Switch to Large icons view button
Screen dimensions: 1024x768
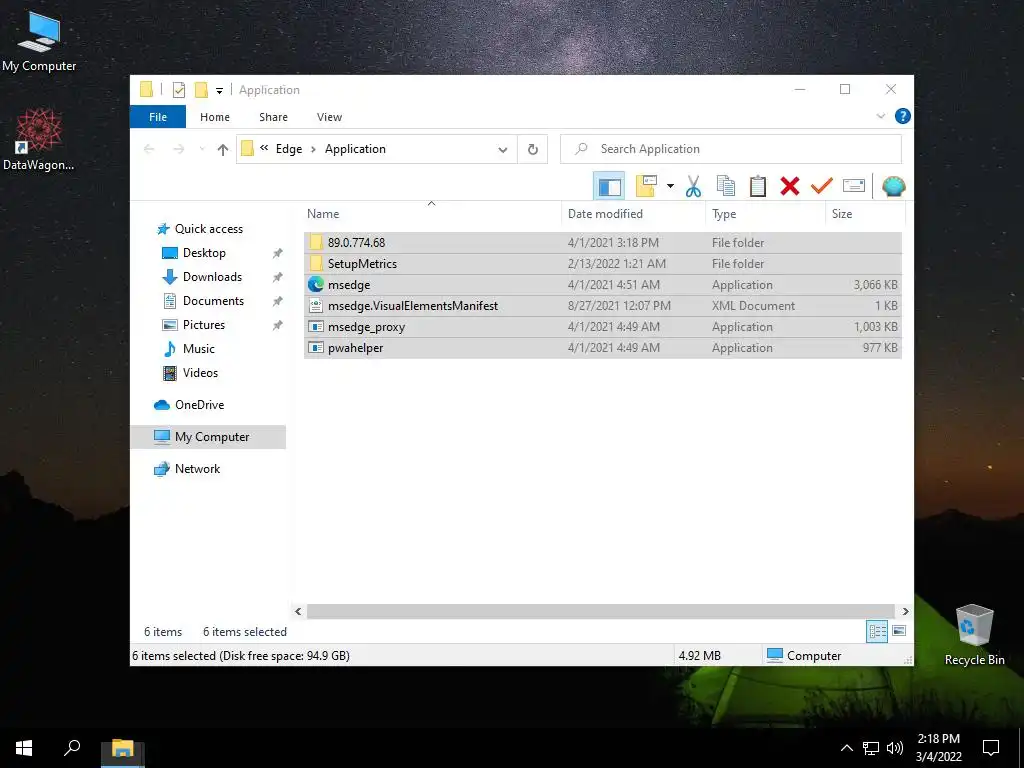pyautogui.click(x=899, y=631)
